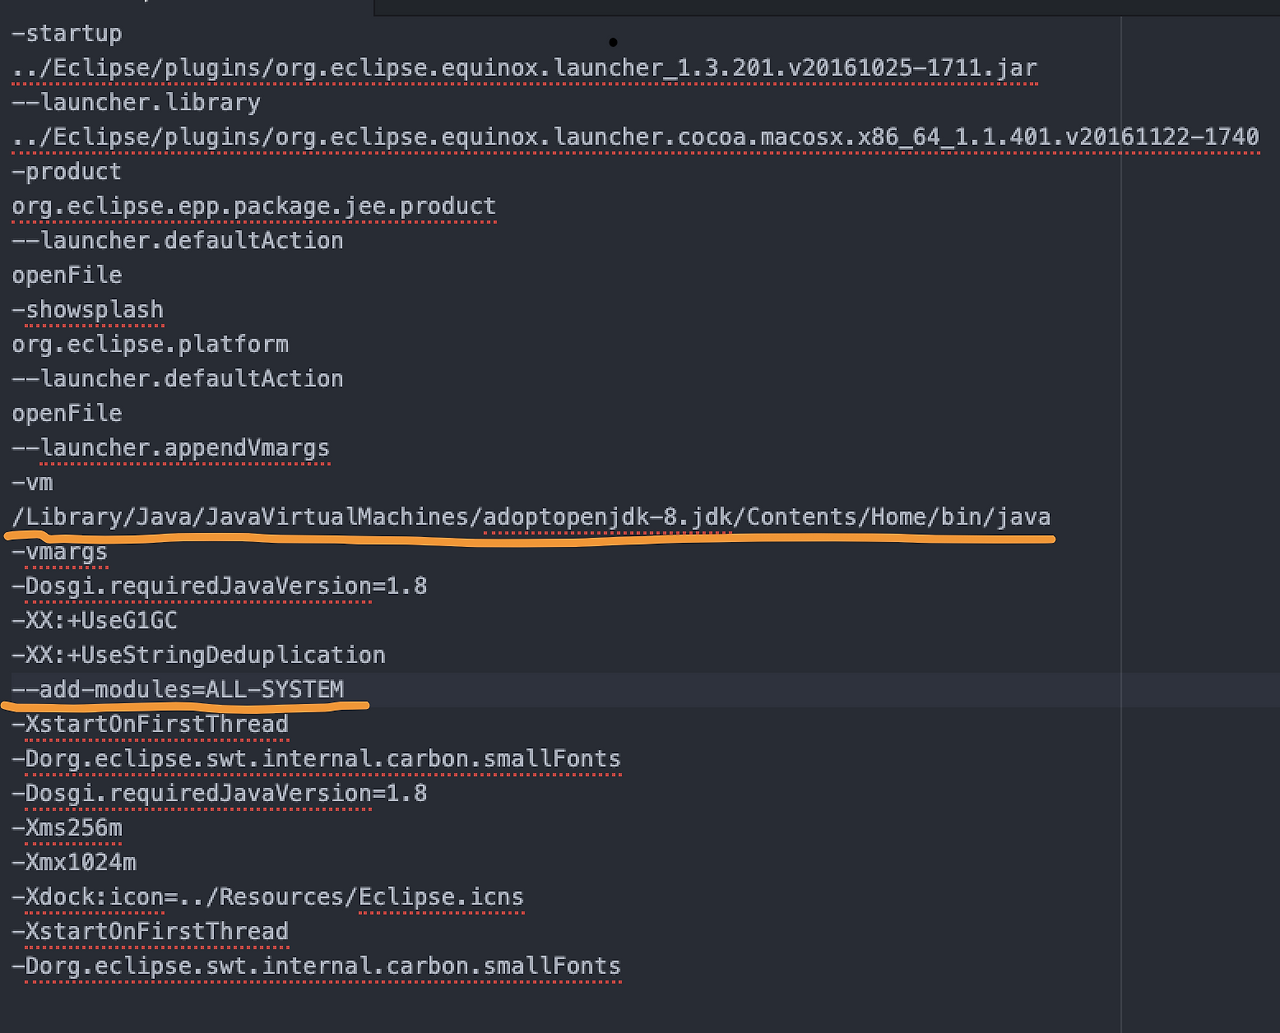Select the equinox launcher jar path text
Viewport: 1280px width, 1033px height.
520,67
